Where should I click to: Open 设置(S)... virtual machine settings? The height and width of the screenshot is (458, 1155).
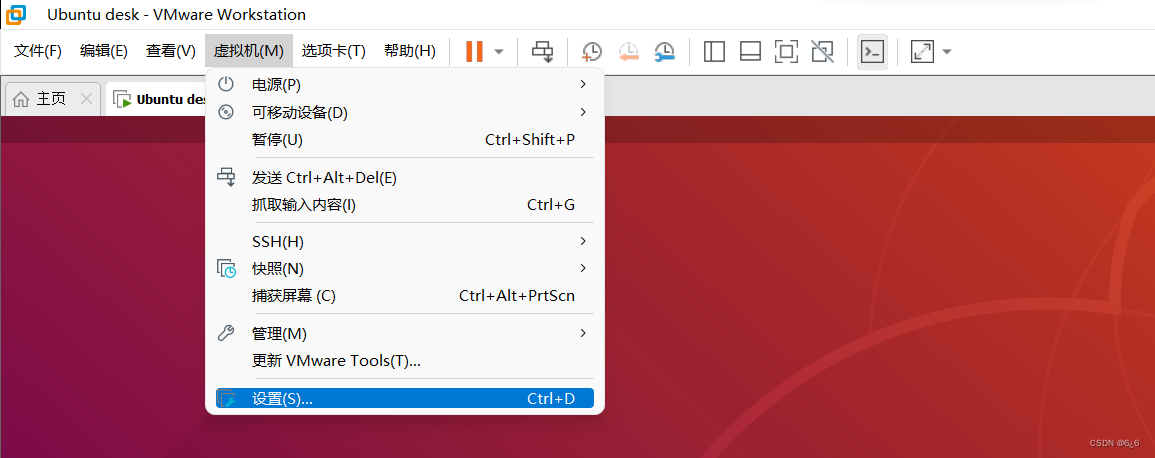click(404, 398)
